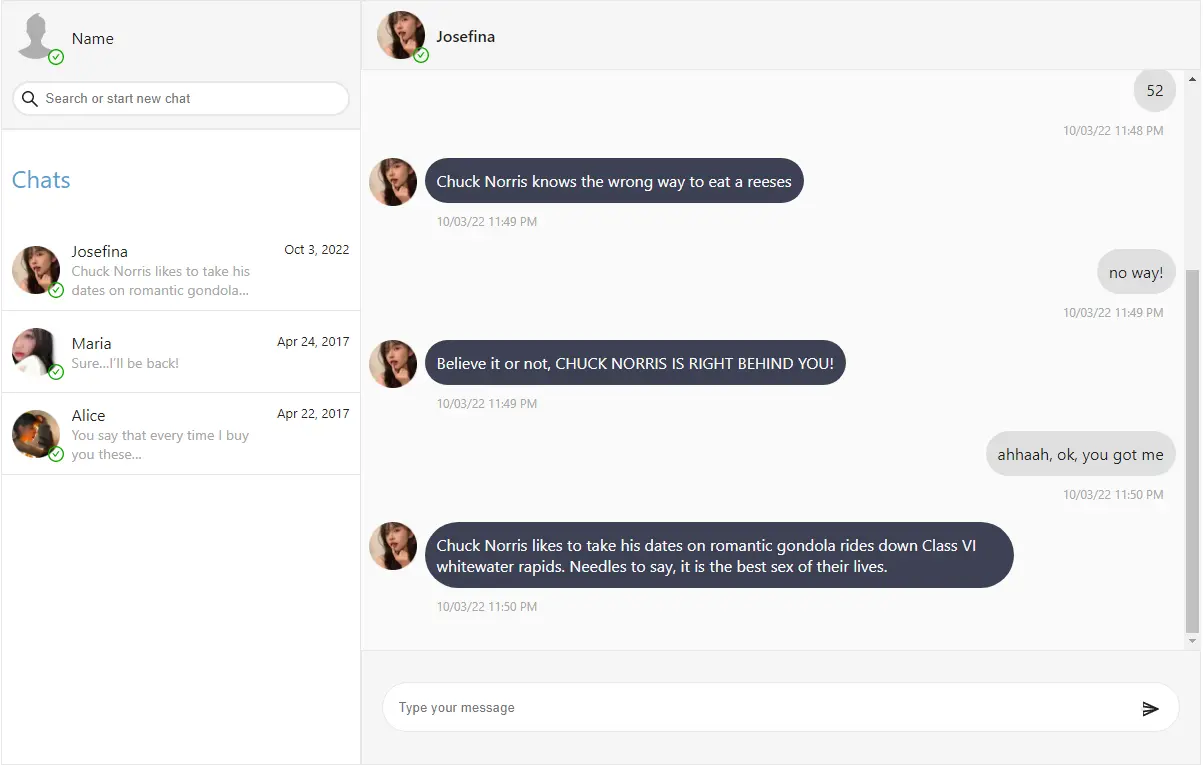Open the Maria conversation in the list
Screen dimensions: 1203x765
click(x=181, y=352)
